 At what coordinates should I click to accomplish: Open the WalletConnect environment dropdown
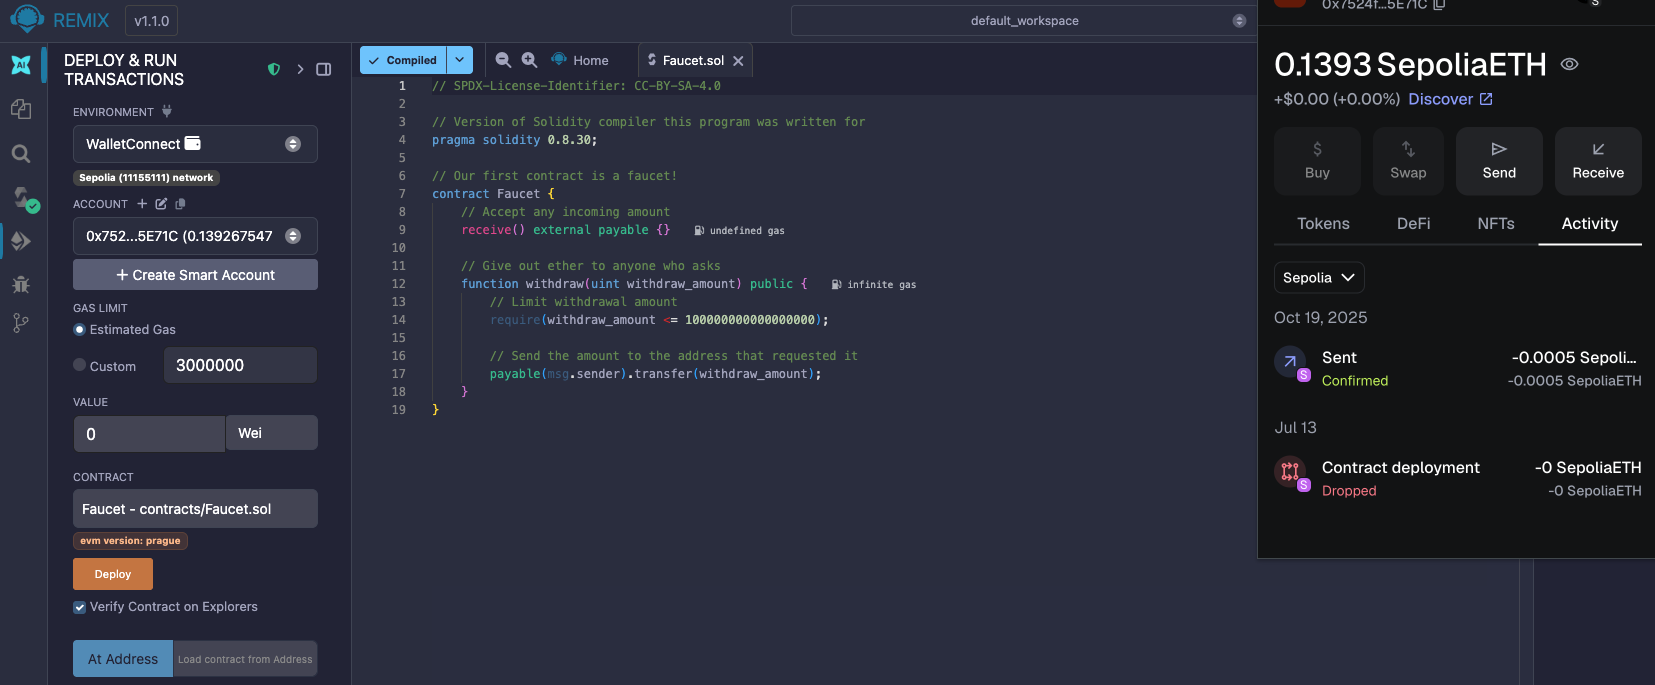(195, 144)
